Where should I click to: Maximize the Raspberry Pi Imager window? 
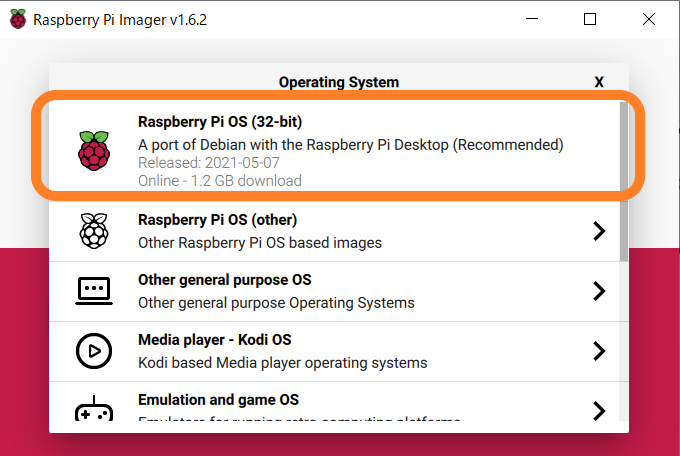(590, 19)
